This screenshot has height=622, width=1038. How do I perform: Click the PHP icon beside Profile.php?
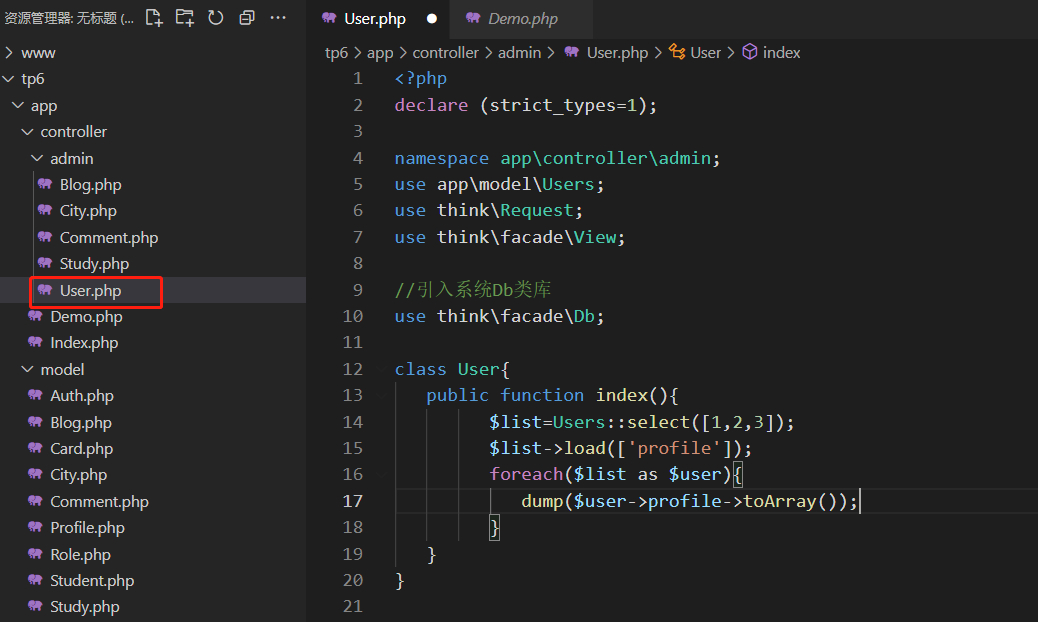(36, 527)
